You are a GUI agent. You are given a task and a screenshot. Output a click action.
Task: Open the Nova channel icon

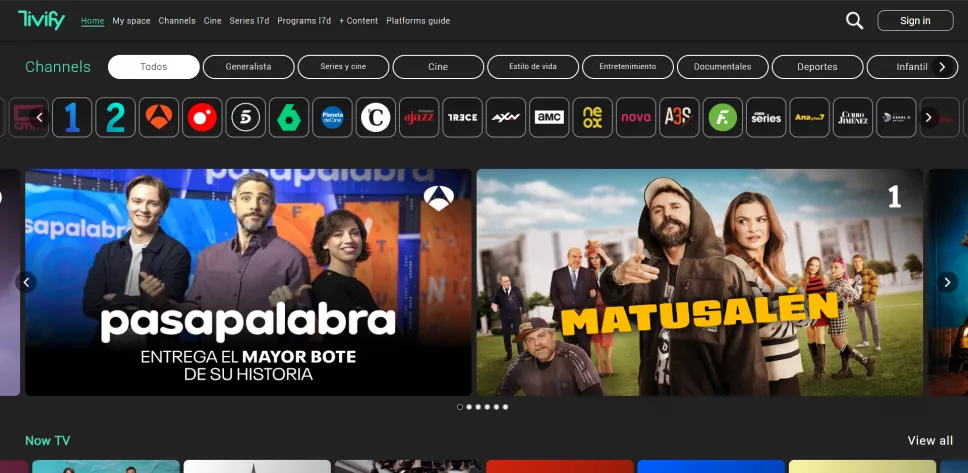click(635, 117)
